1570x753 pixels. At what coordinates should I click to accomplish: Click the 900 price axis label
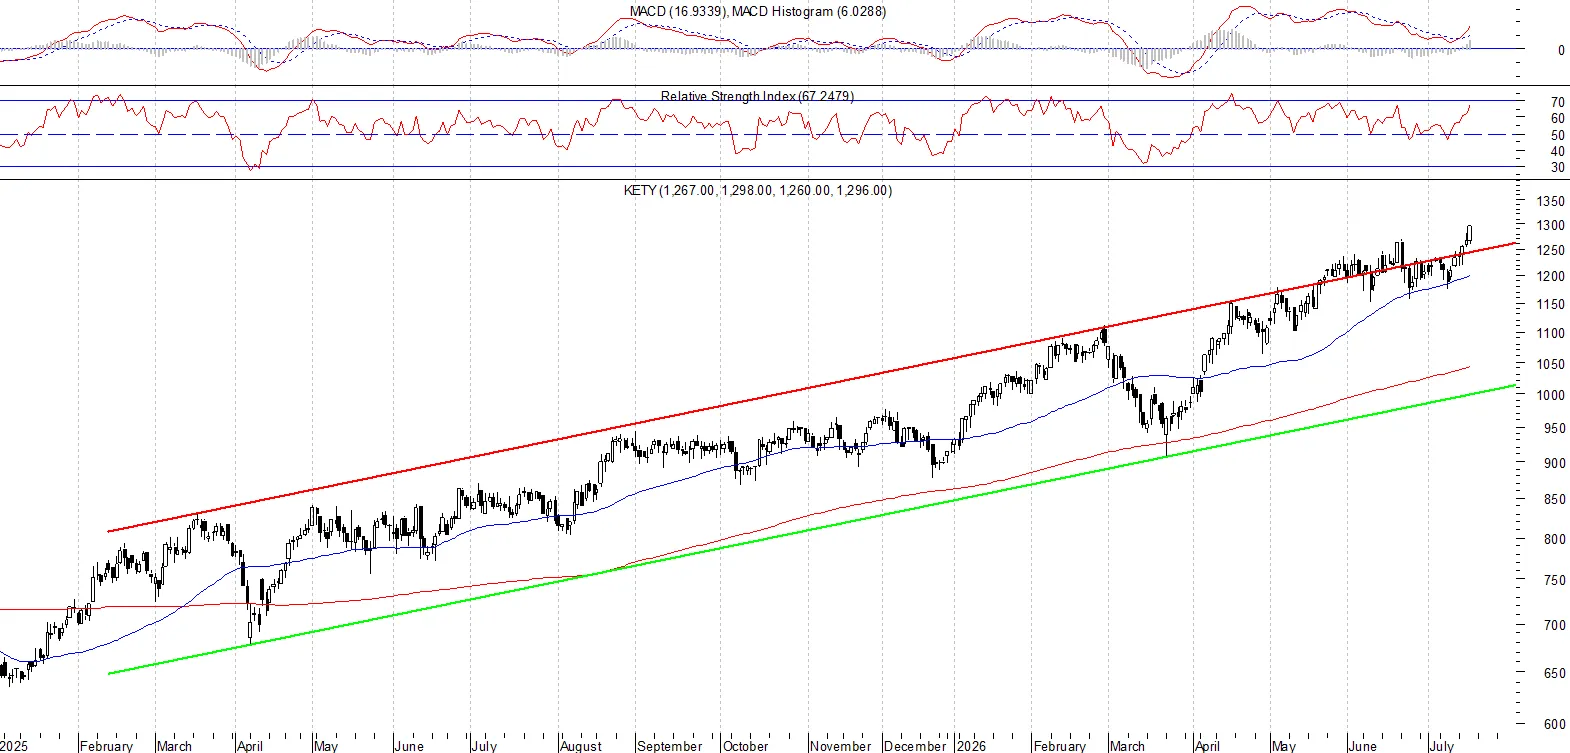coord(1554,464)
